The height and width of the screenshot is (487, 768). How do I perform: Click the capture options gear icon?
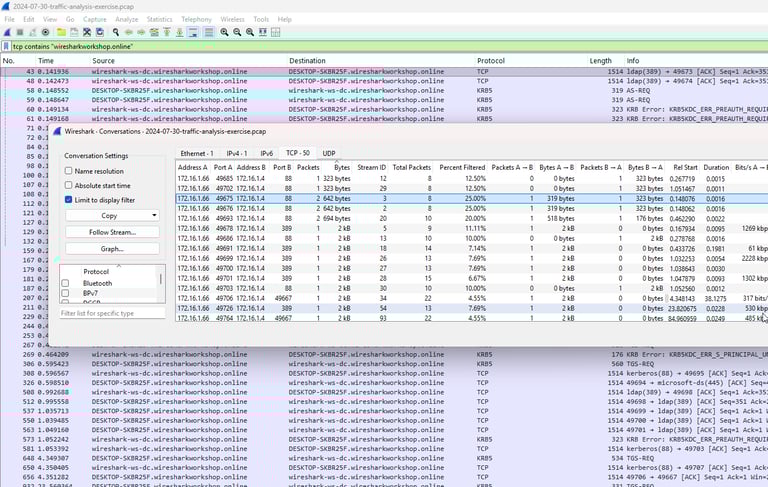click(x=46, y=32)
